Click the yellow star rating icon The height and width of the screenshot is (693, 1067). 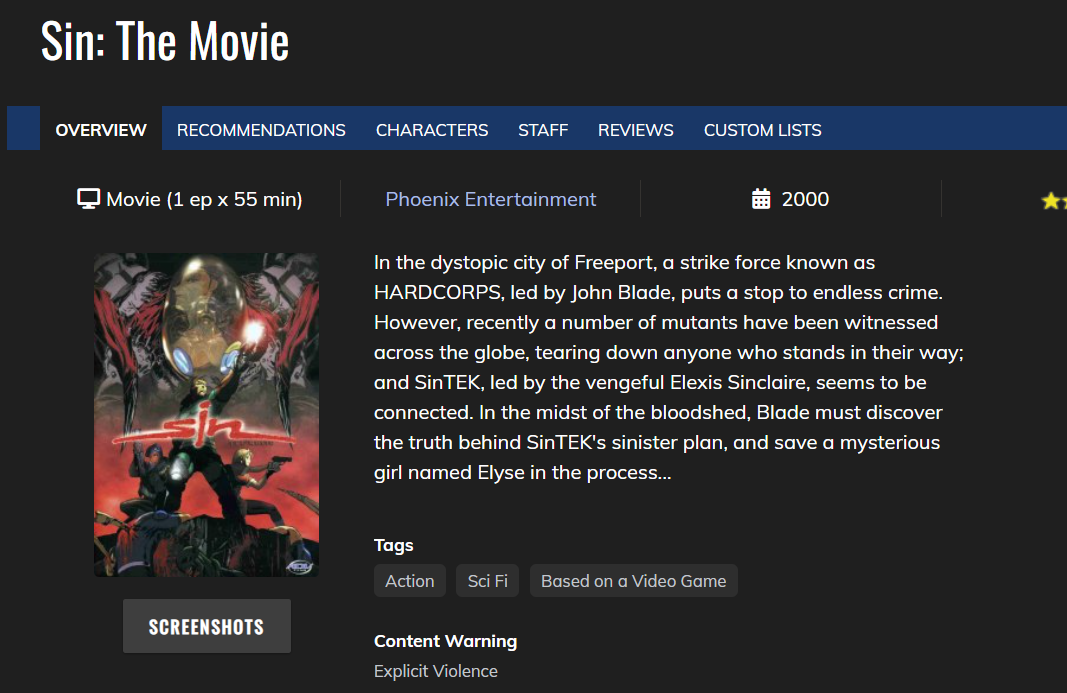click(1051, 201)
